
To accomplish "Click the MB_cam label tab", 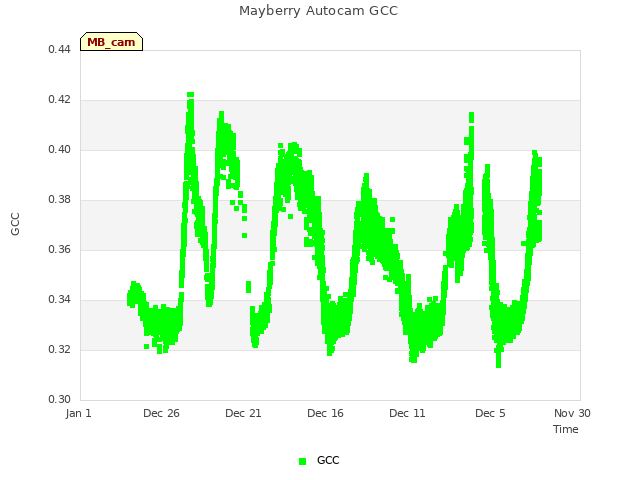I will pyautogui.click(x=111, y=42).
